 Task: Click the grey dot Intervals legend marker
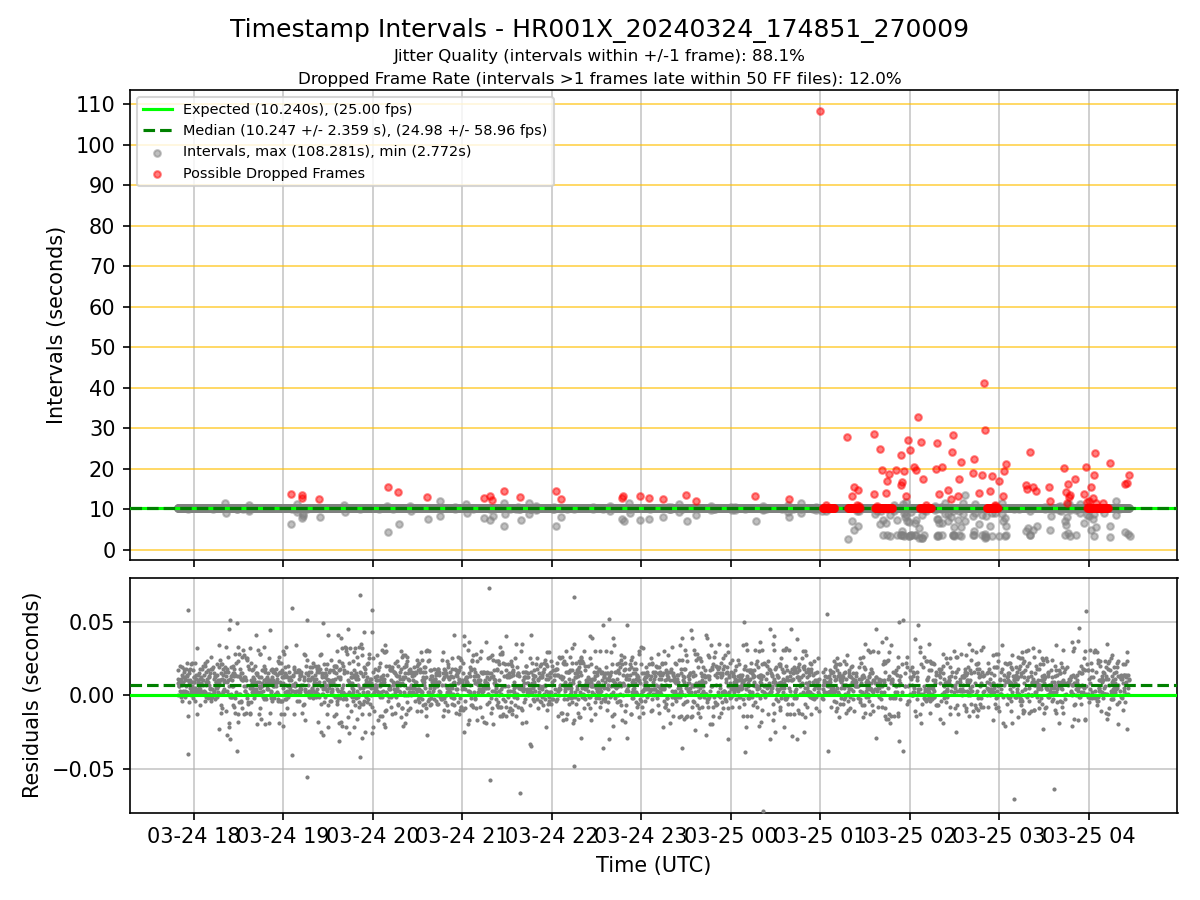click(x=158, y=152)
